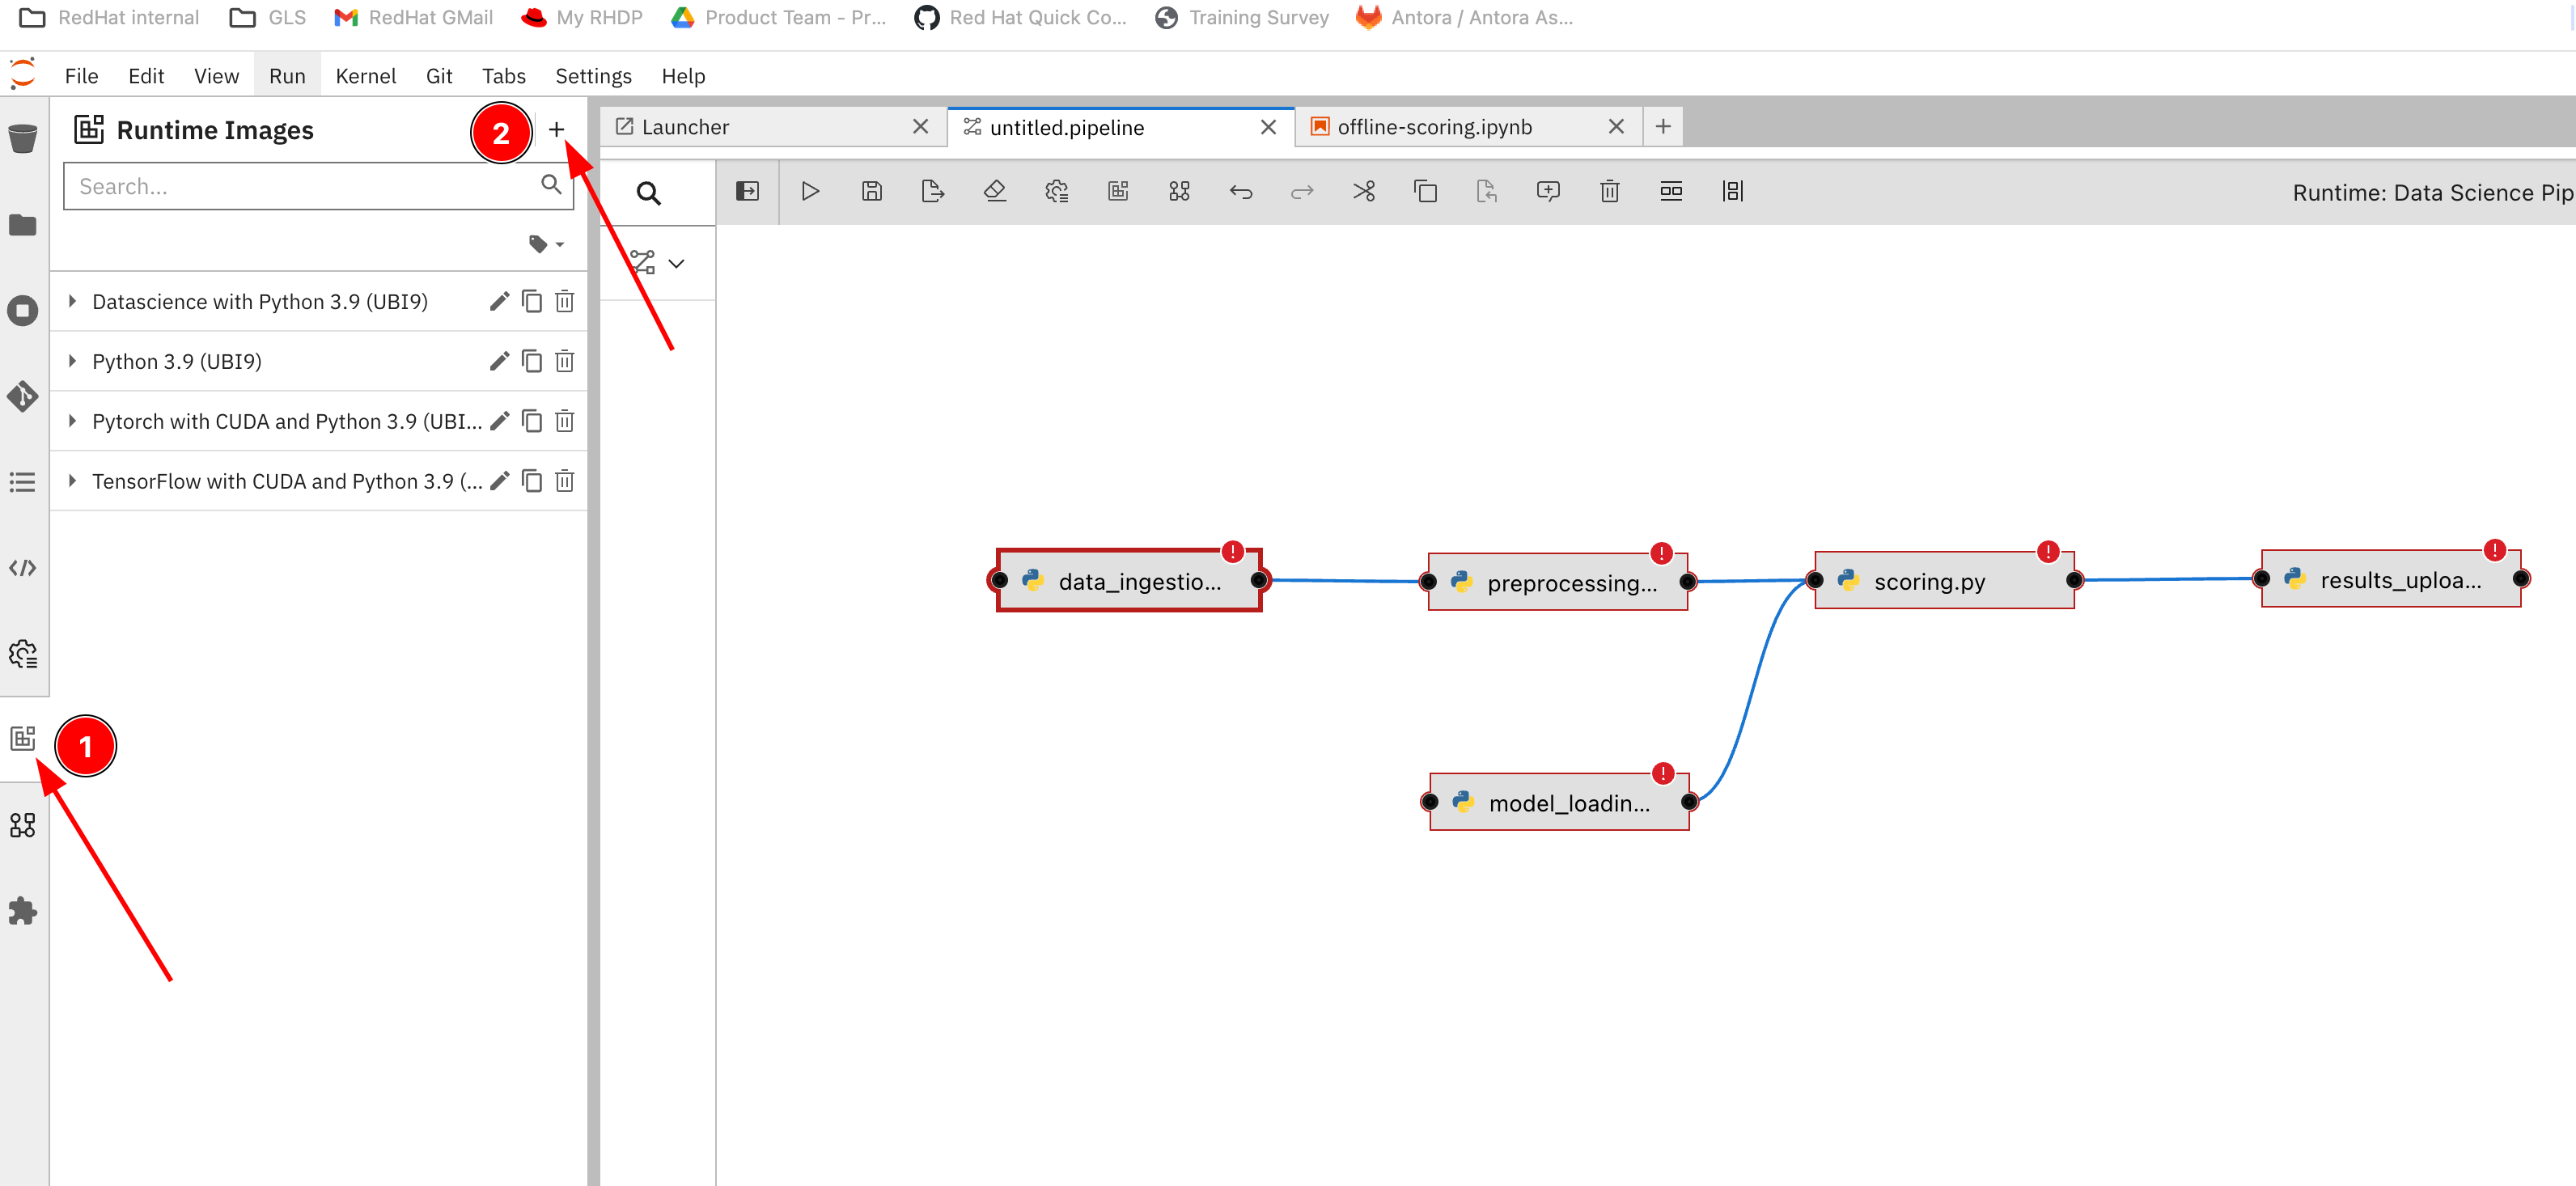Open the pipeline palette search
Viewport: 2576px width, 1186px height.
[649, 193]
